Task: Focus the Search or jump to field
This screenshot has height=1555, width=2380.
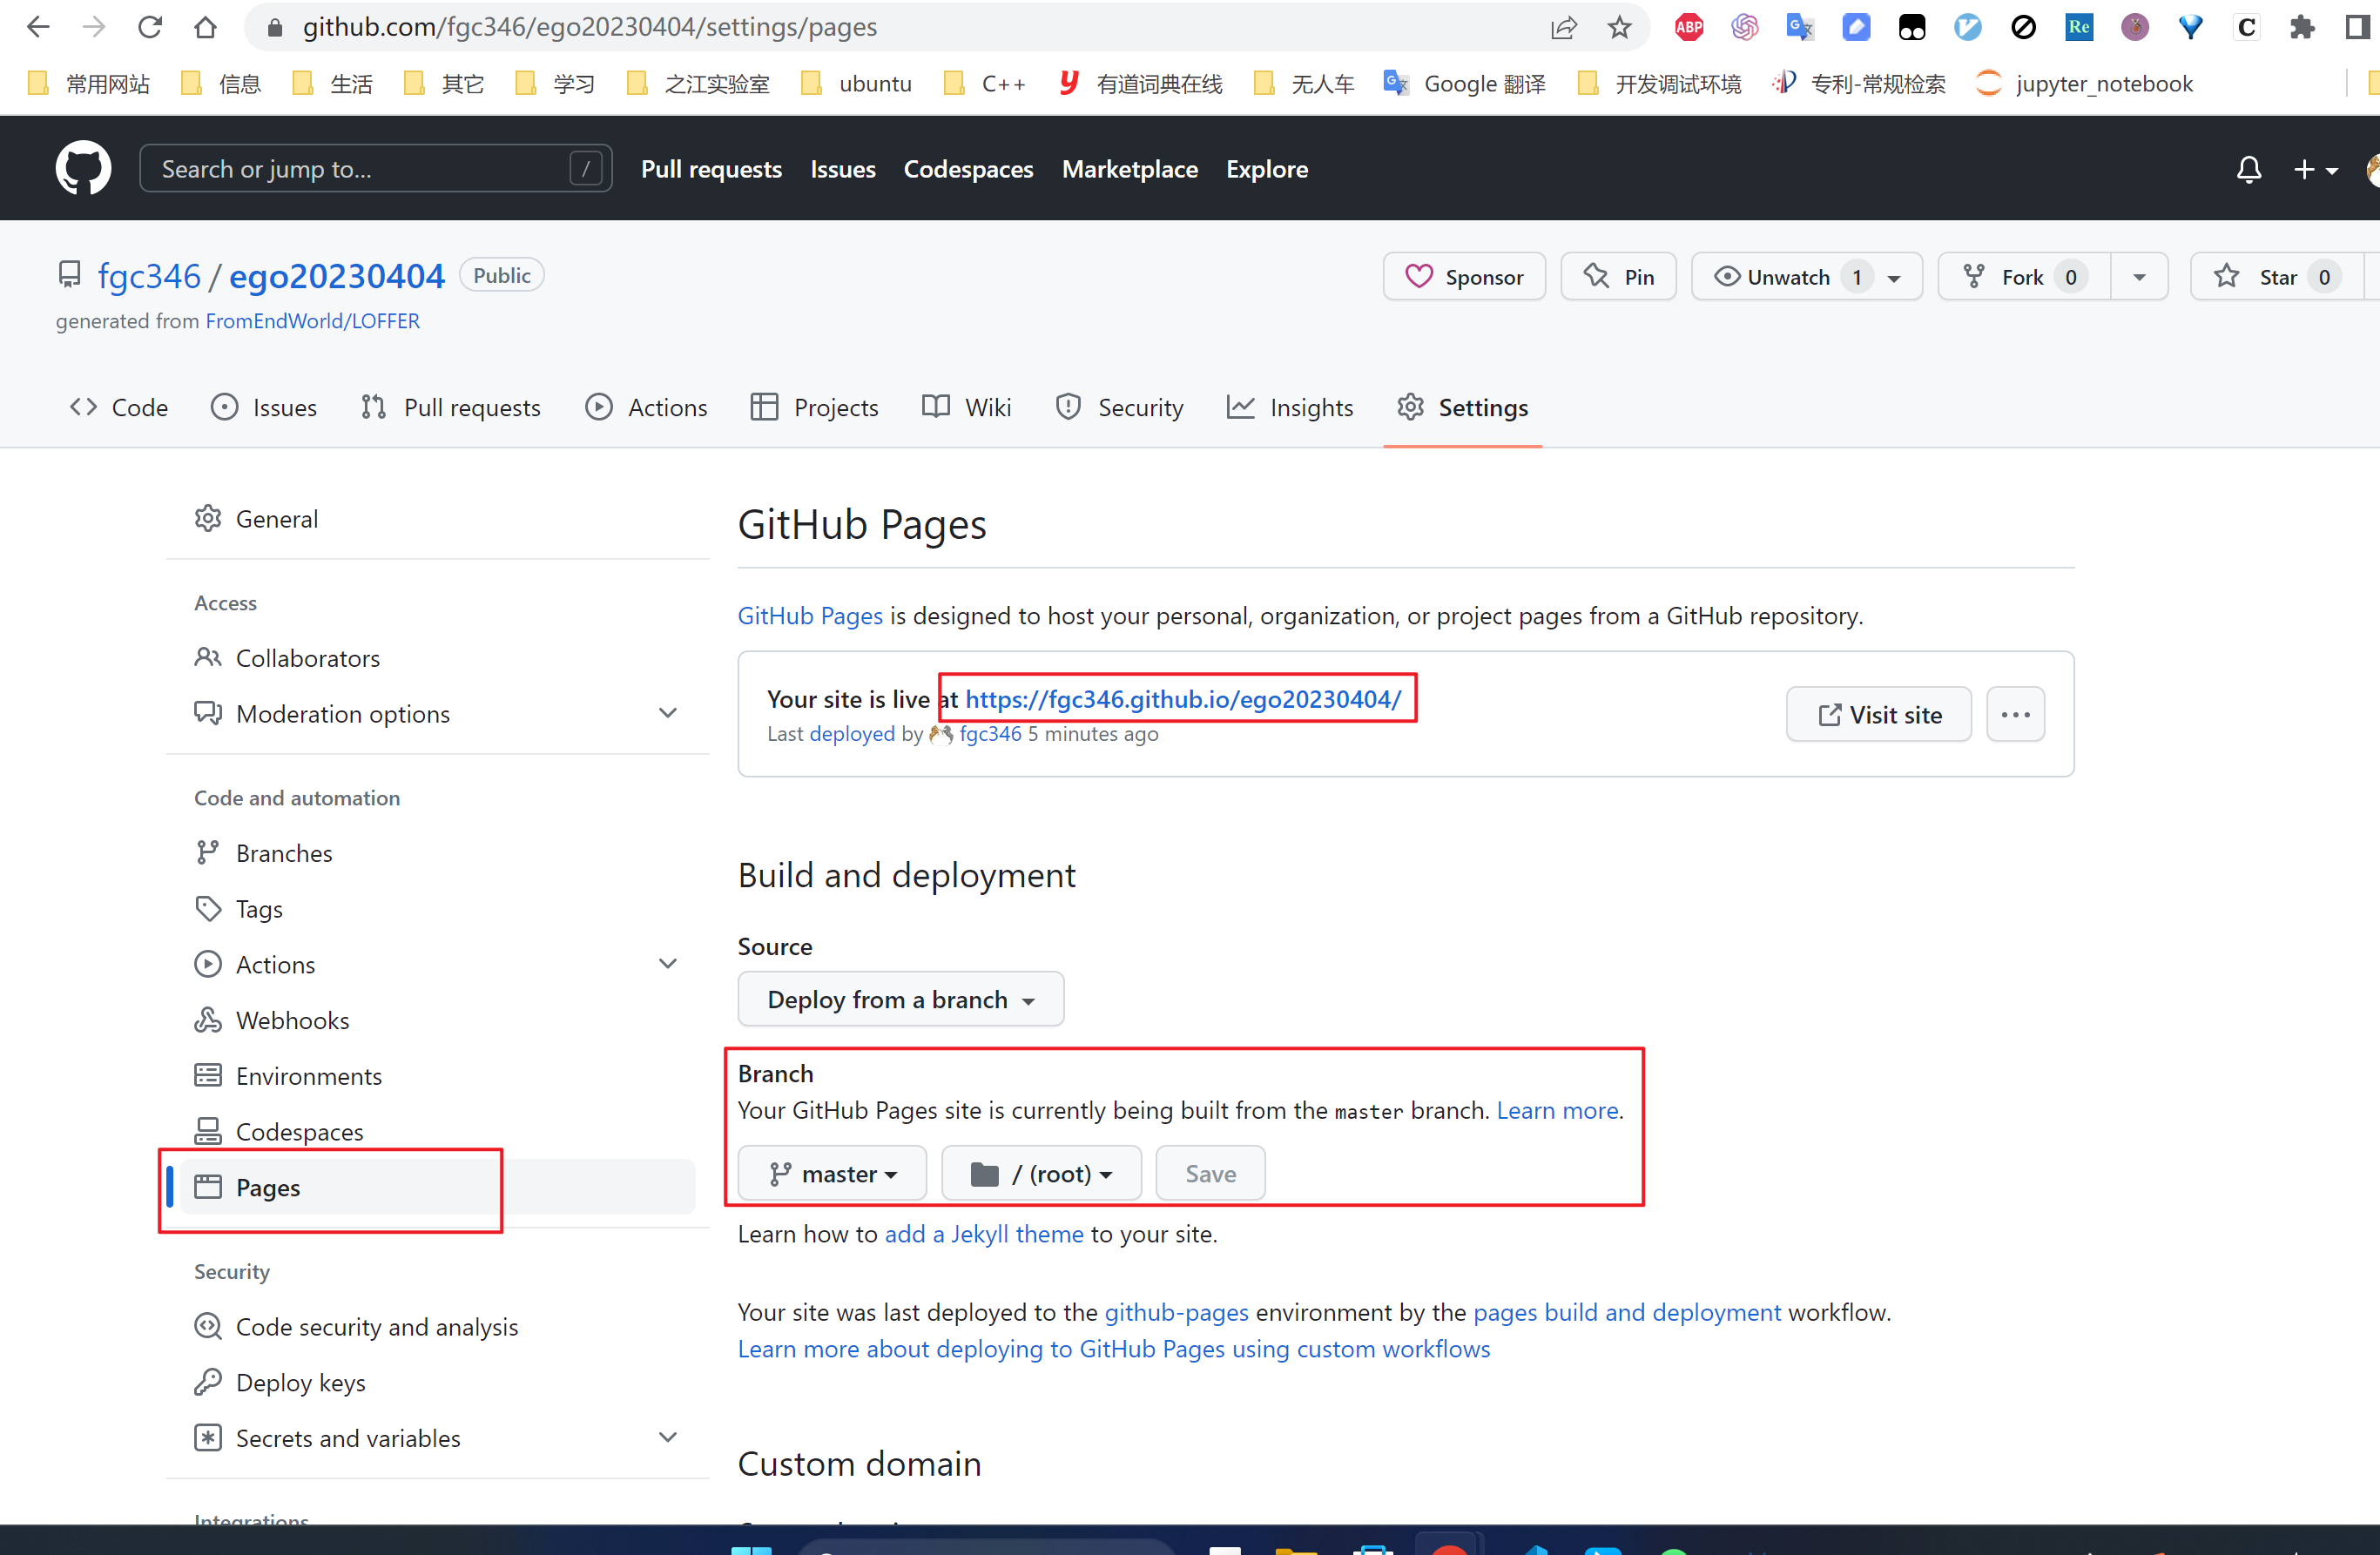Action: [360, 169]
